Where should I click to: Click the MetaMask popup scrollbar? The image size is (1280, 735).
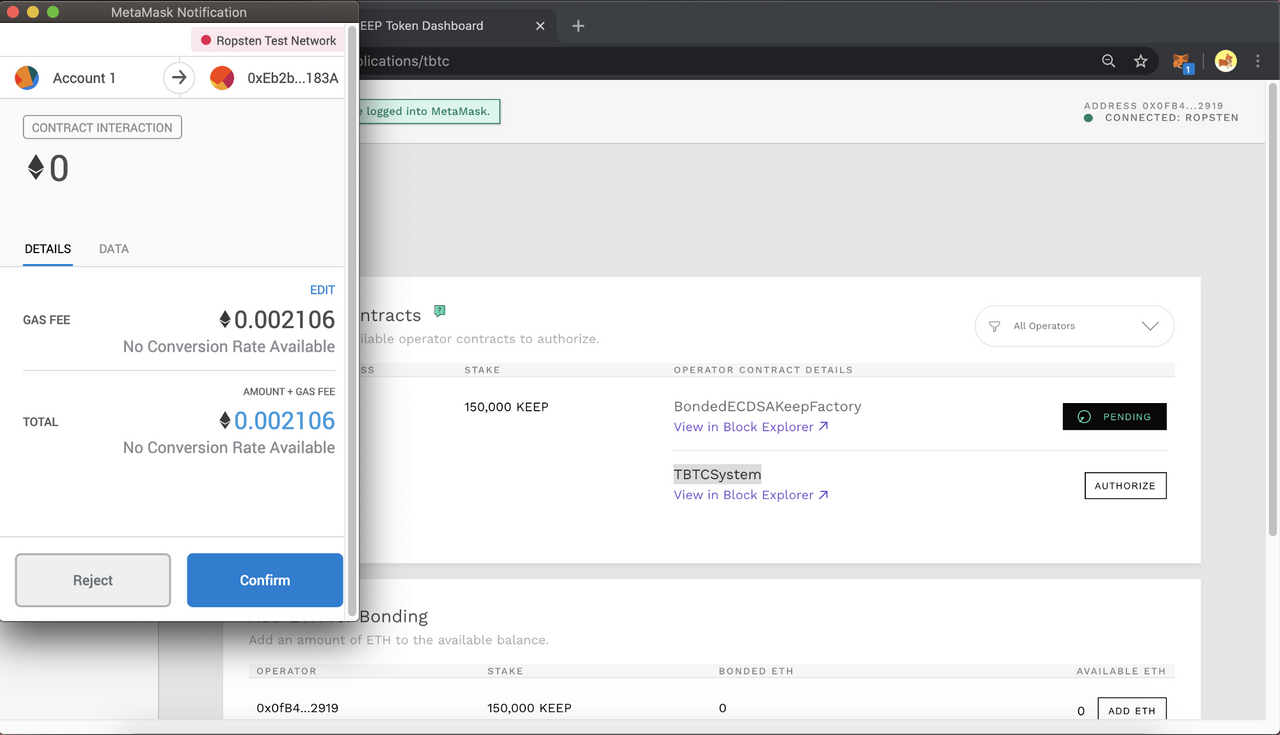351,320
